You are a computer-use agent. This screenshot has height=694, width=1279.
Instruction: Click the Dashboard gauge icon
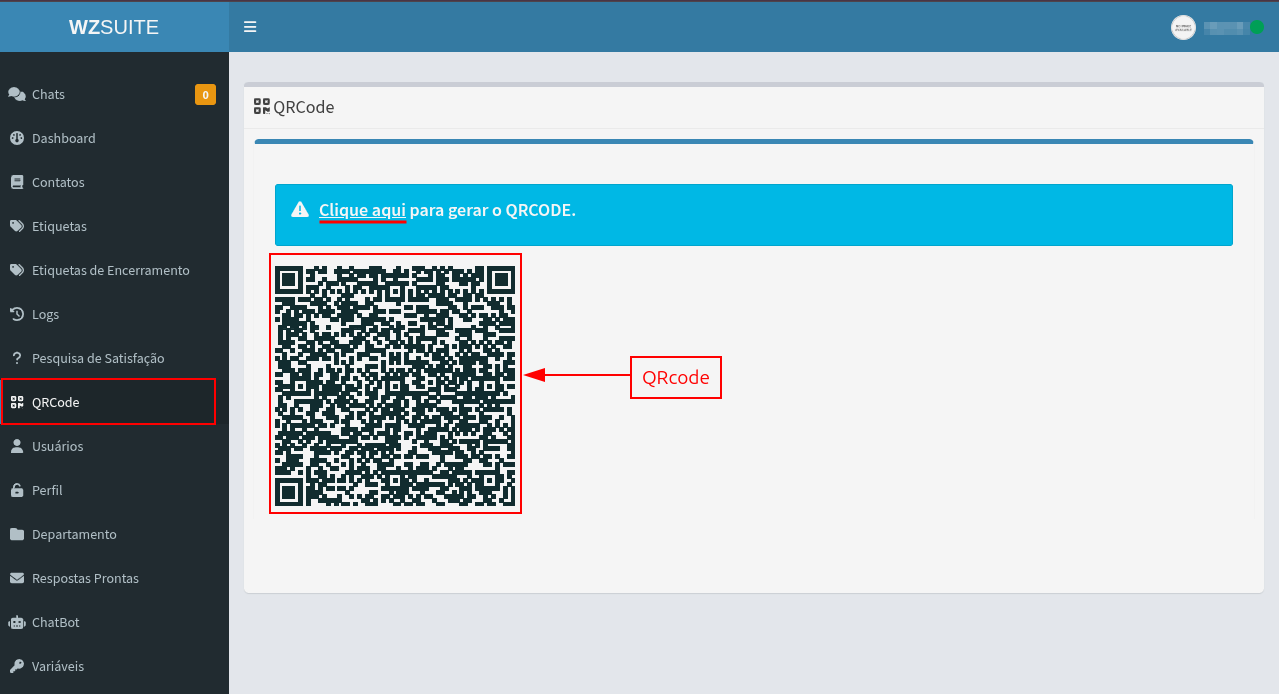pos(17,138)
